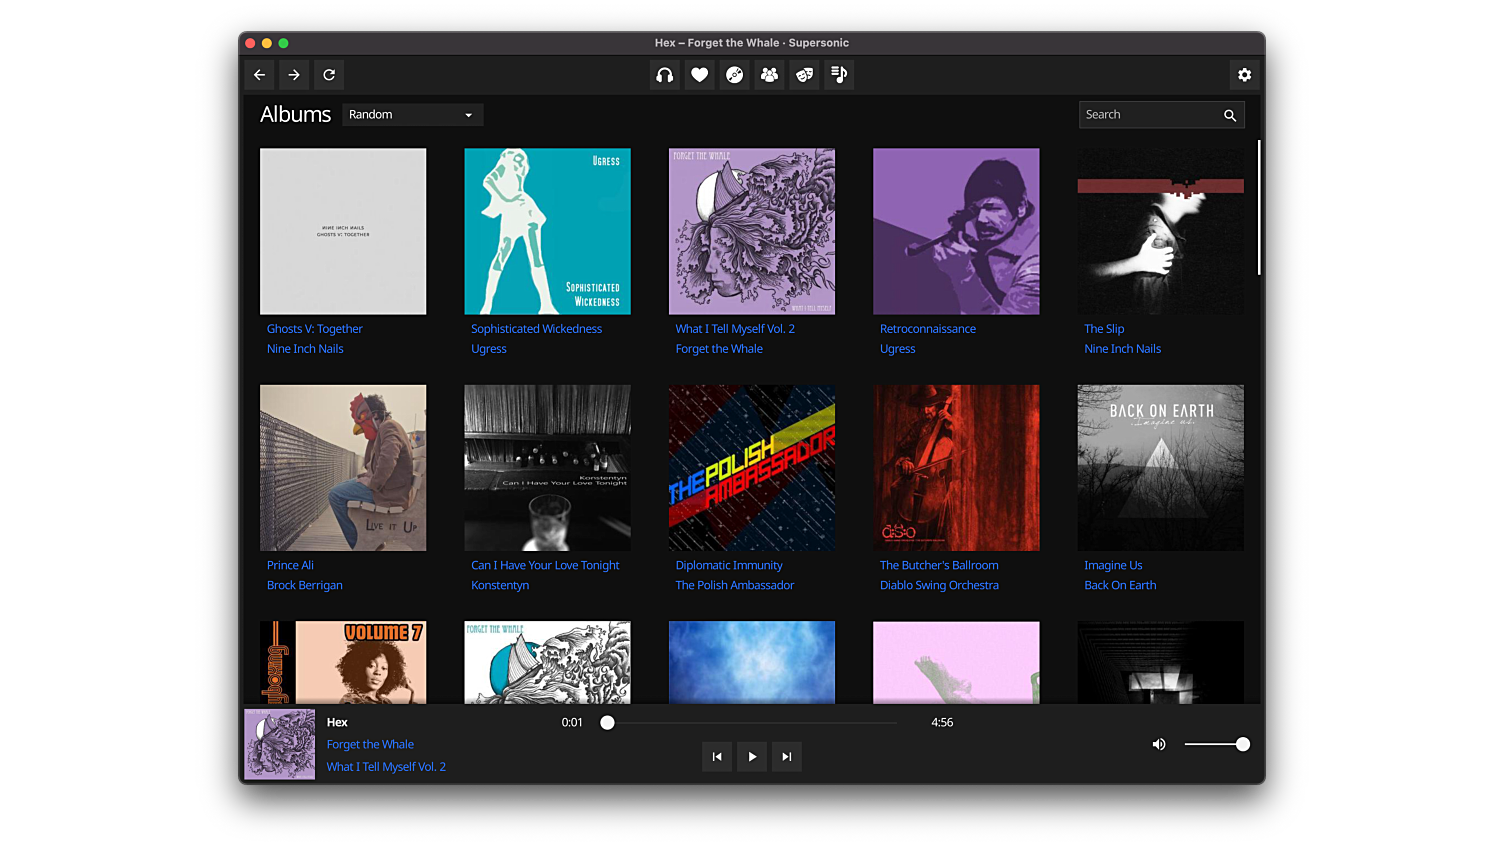The image size is (1504, 846).
Task: Expand the Random sort order dropdown
Action: pos(412,115)
